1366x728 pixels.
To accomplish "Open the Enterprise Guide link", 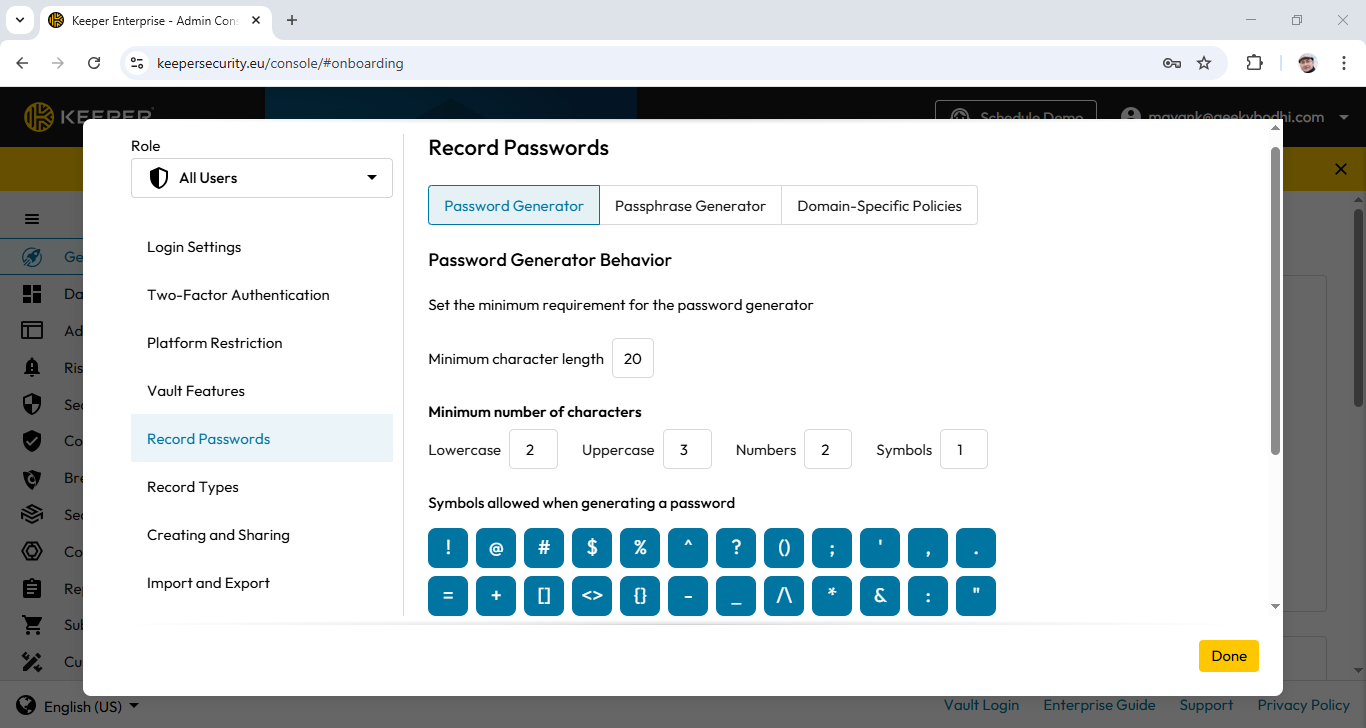I will [x=1099, y=705].
